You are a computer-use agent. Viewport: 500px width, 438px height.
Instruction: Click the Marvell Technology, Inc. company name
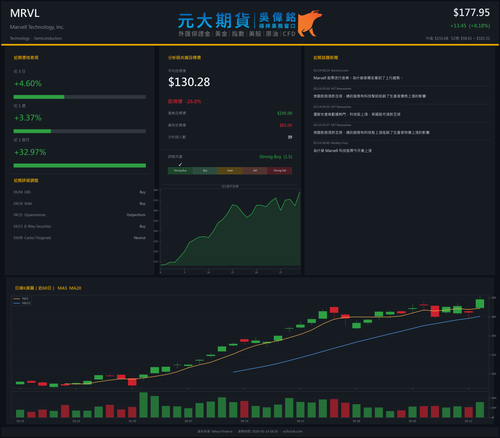(x=37, y=27)
